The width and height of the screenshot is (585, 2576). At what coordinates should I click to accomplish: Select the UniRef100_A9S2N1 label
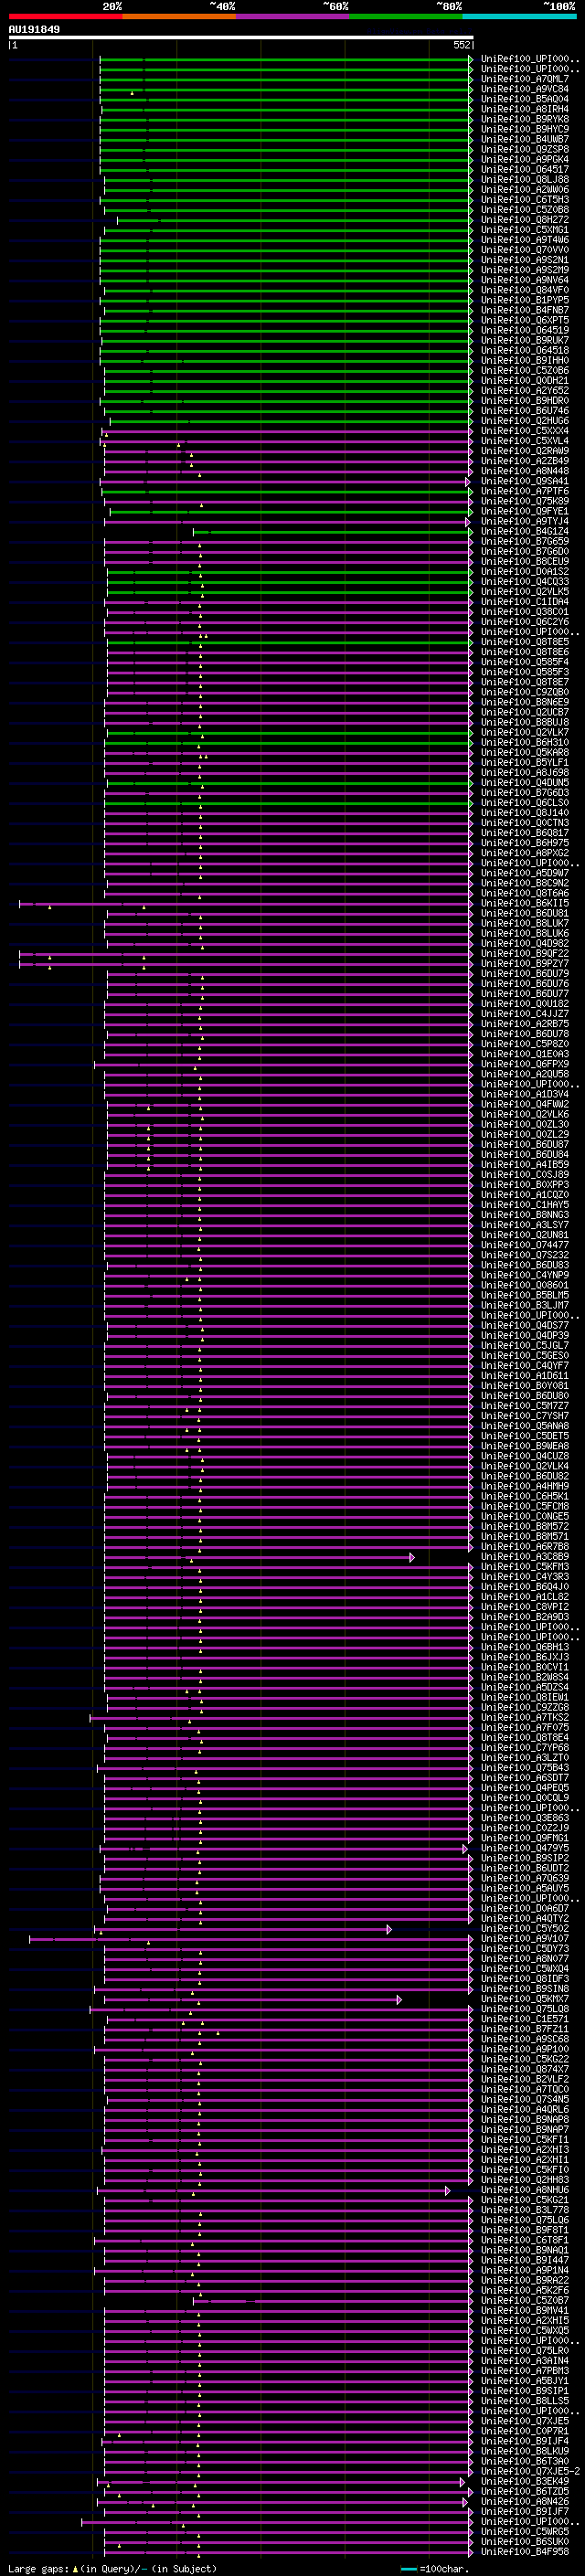(525, 260)
